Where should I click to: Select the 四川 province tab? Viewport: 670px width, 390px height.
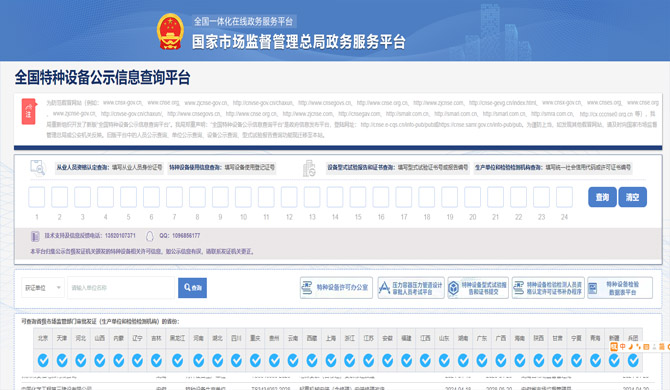[x=236, y=338]
